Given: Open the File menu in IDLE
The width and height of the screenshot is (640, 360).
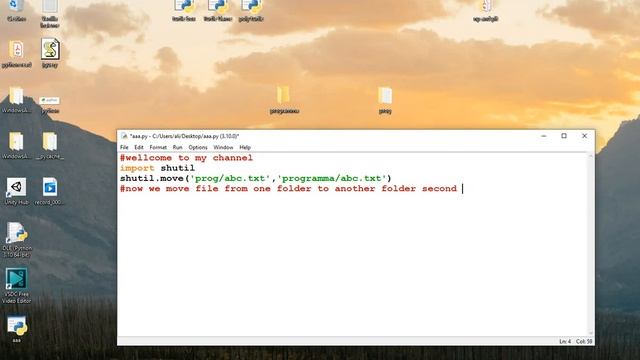Looking at the screenshot, I should (x=124, y=147).
